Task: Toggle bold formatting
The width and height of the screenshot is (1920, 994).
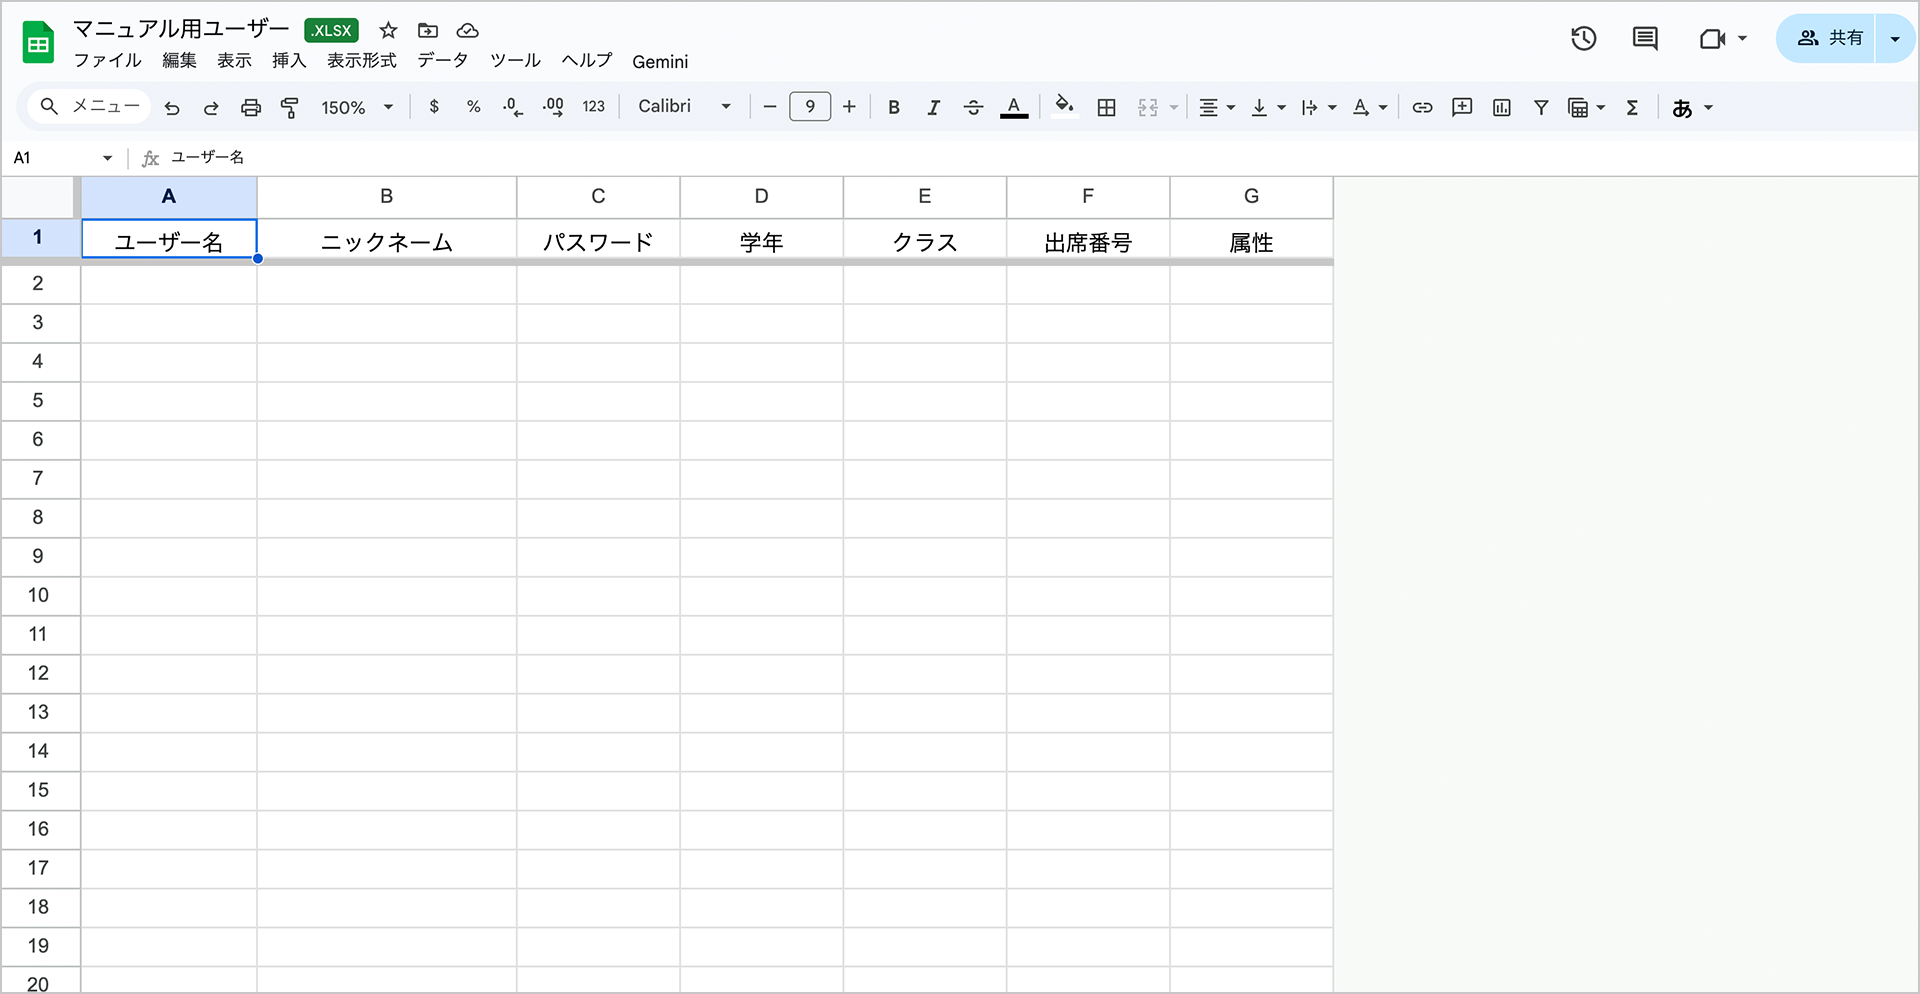Action: pos(894,108)
